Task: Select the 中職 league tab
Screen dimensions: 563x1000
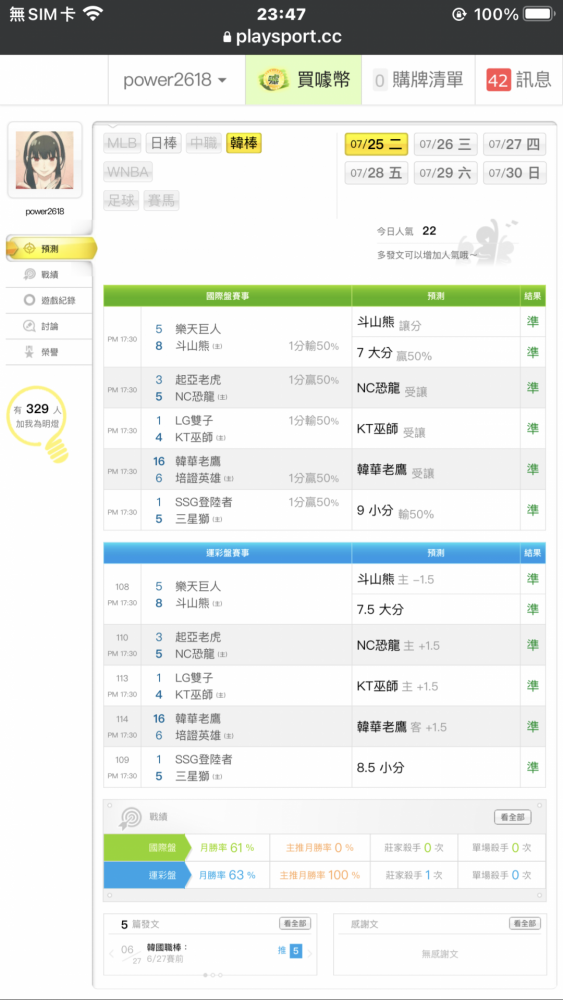Action: 204,143
